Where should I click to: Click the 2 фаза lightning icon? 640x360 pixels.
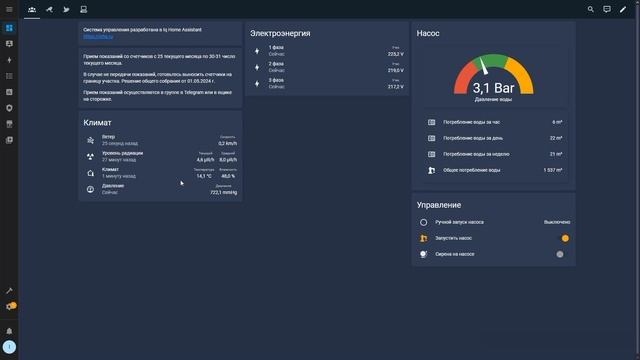[257, 67]
